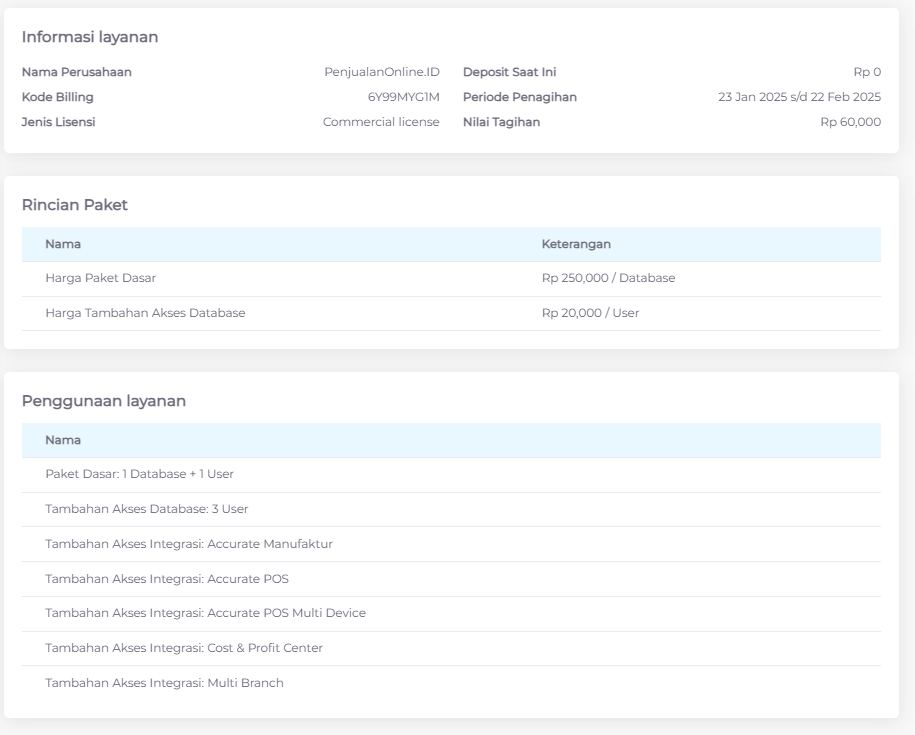Screen dimensions: 915x735
Task: Select the Accurate POS Multi Device row
Action: 205,613
